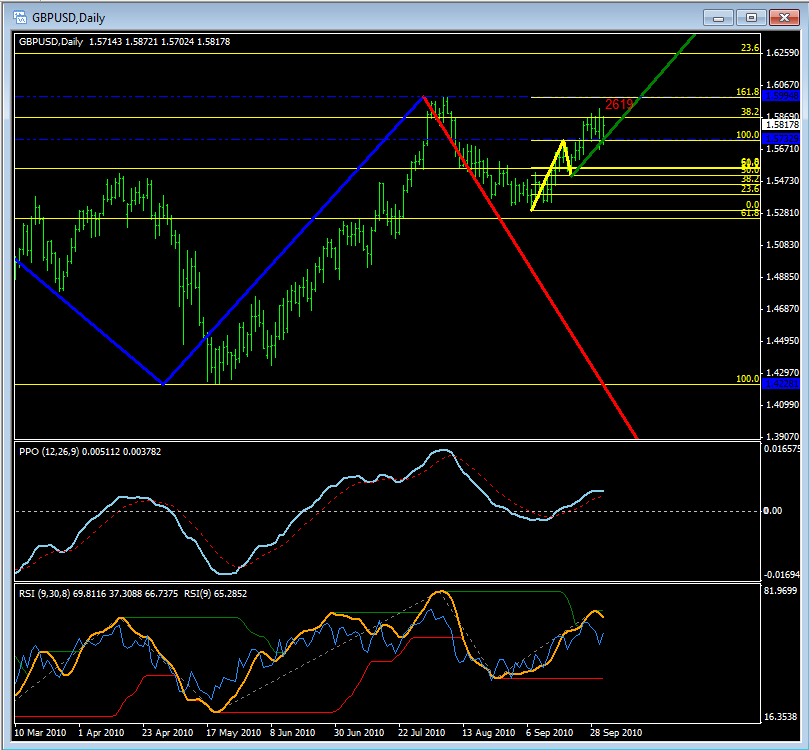Click the 28 Sep 2010 date label

point(612,731)
